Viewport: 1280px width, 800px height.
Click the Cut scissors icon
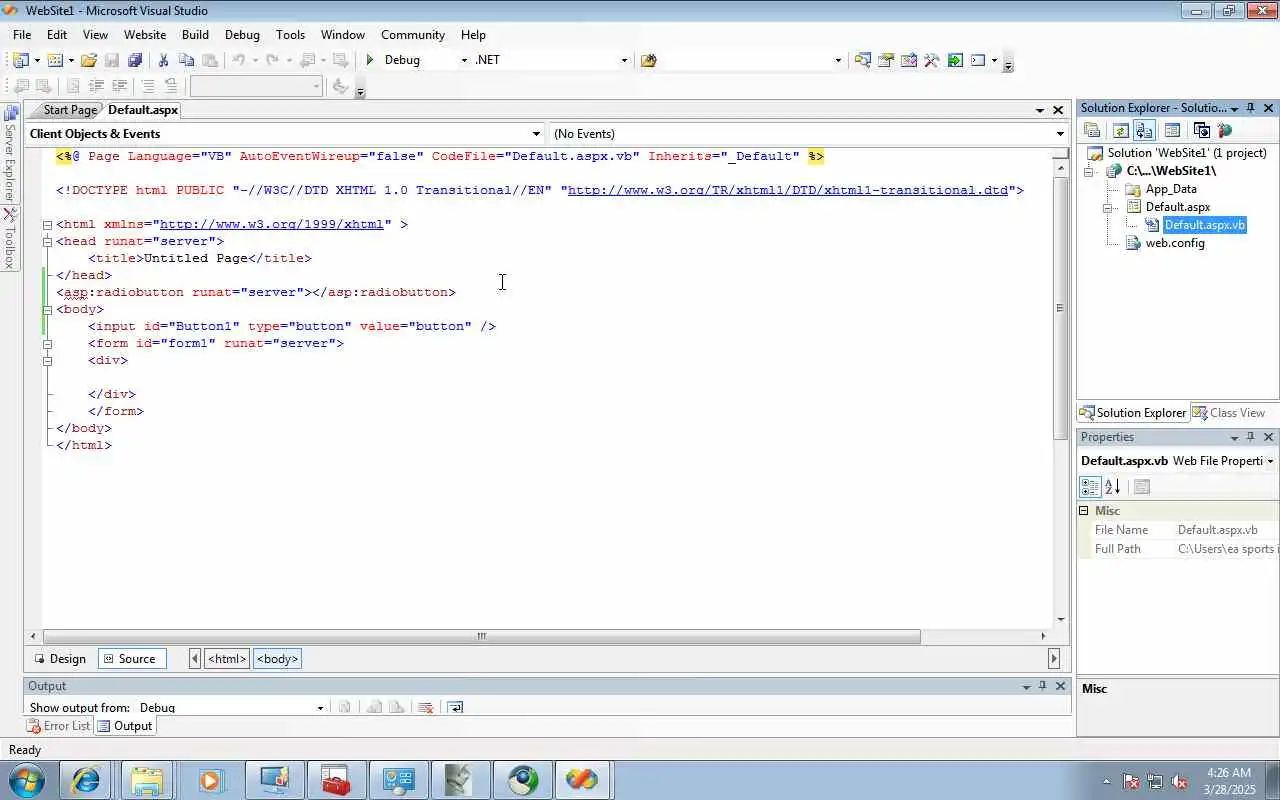(x=163, y=60)
